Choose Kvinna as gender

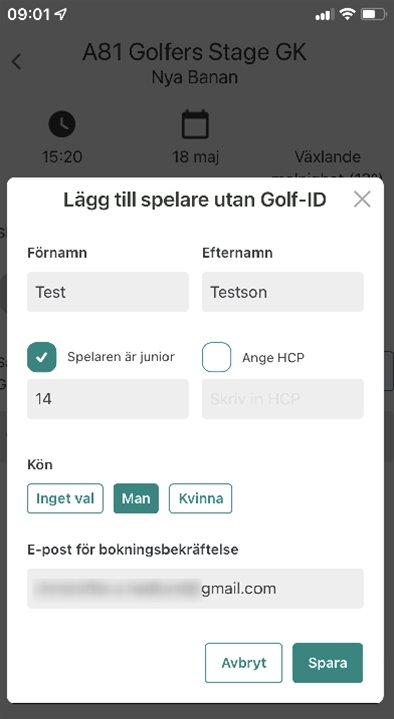pyautogui.click(x=200, y=498)
